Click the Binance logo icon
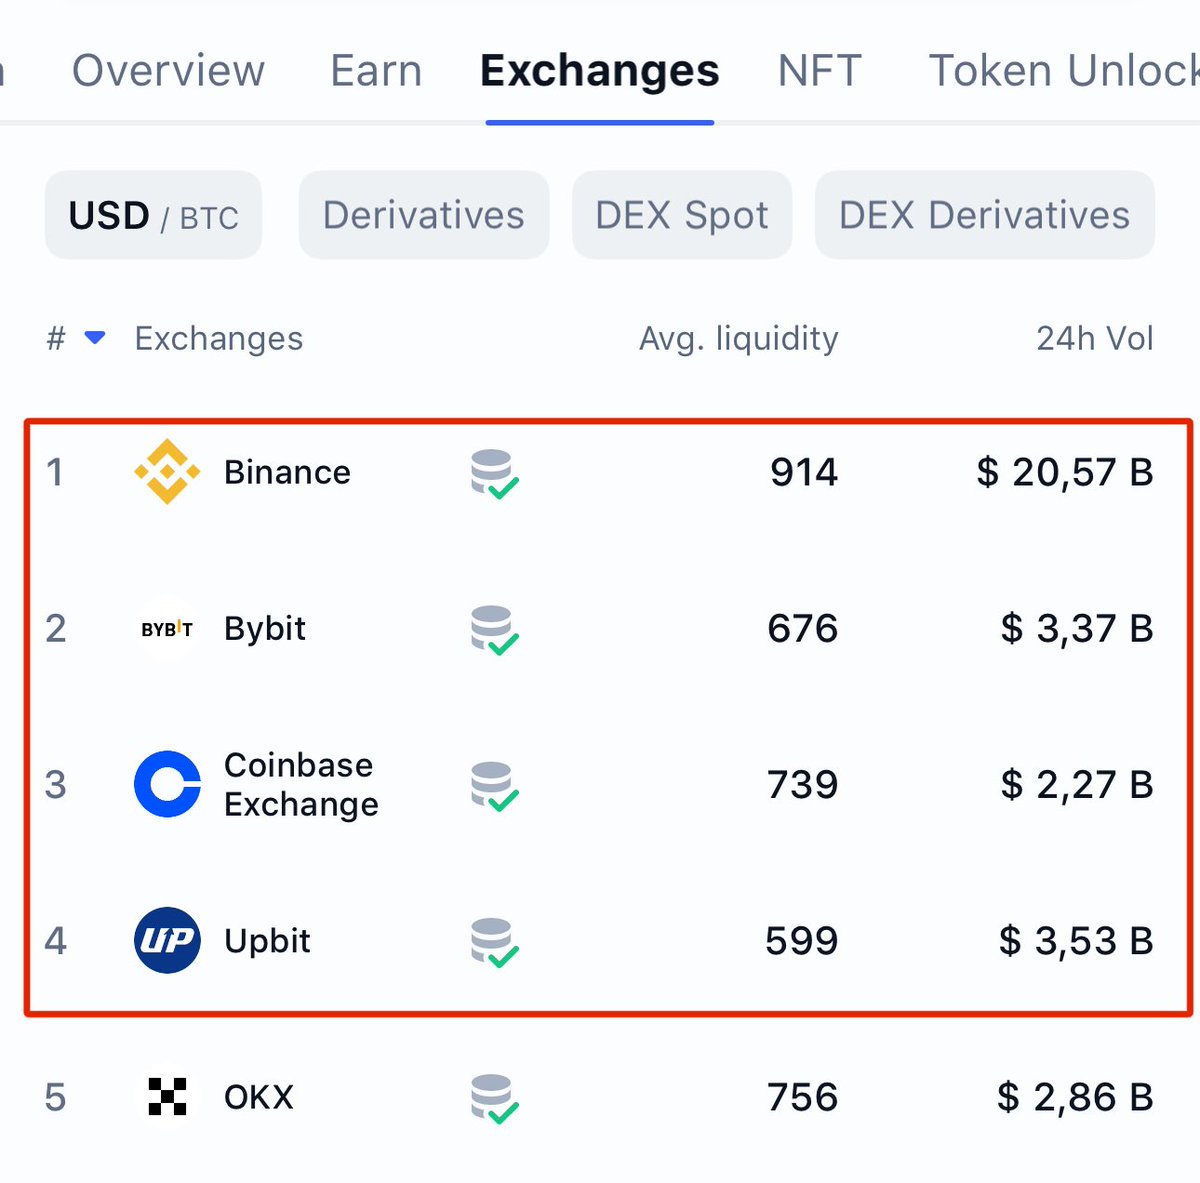Viewport: 1200px width, 1183px height. [167, 472]
